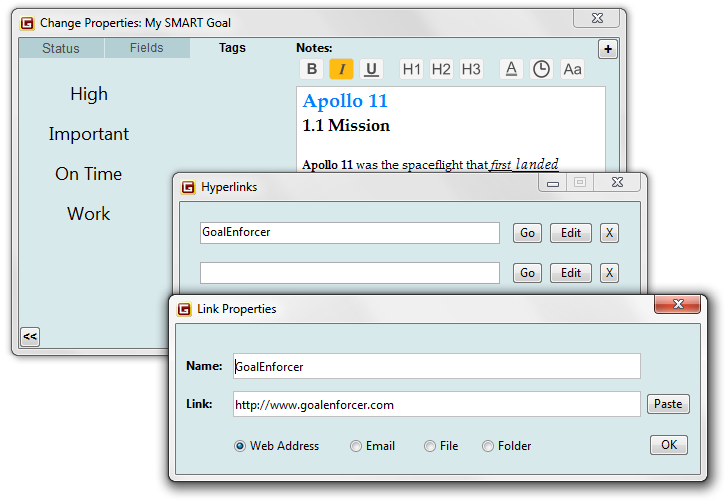The image size is (727, 503).
Task: Remove the empty hyperlink row with X
Action: 609,273
